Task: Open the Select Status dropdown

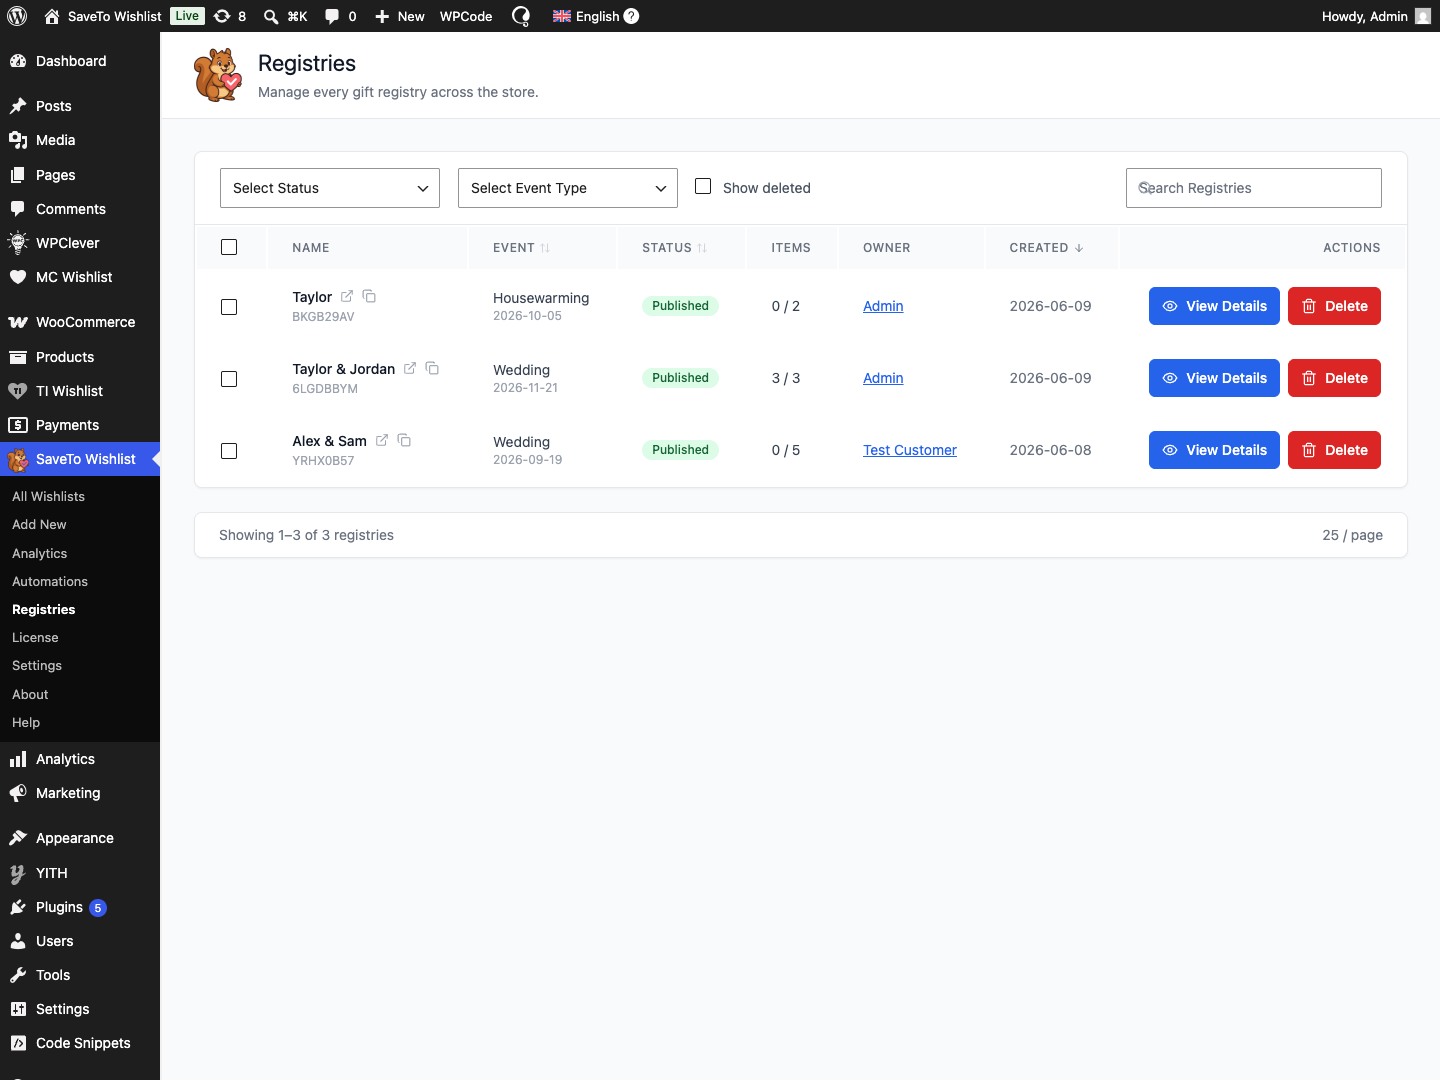Action: point(330,188)
